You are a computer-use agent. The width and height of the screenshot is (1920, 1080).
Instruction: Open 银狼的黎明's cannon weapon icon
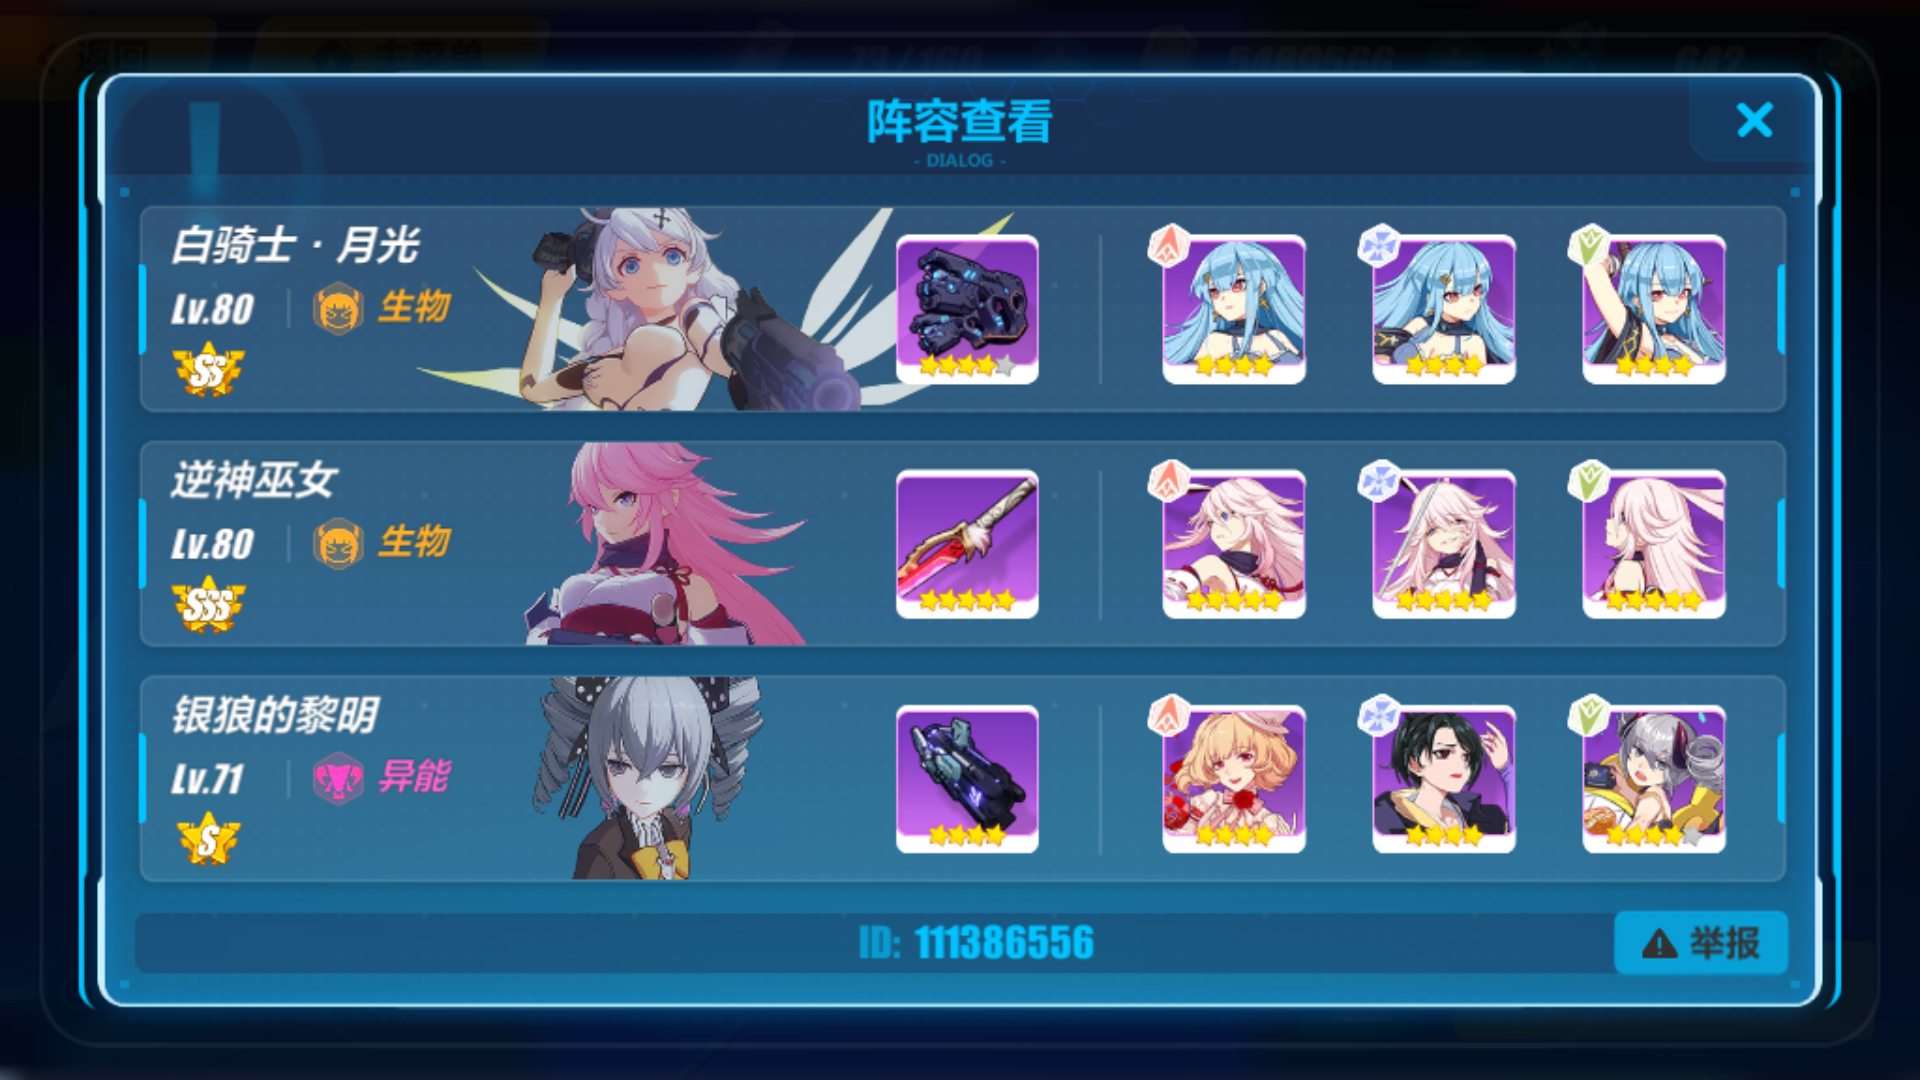click(x=967, y=779)
